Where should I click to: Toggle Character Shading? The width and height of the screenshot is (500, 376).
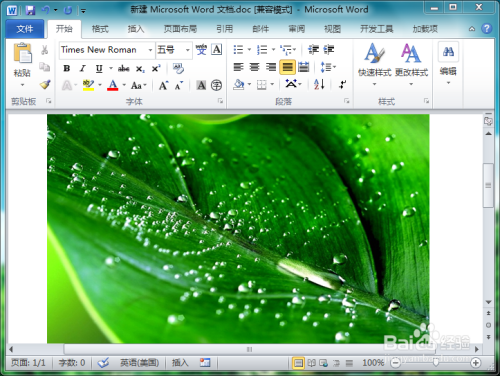pos(201,85)
